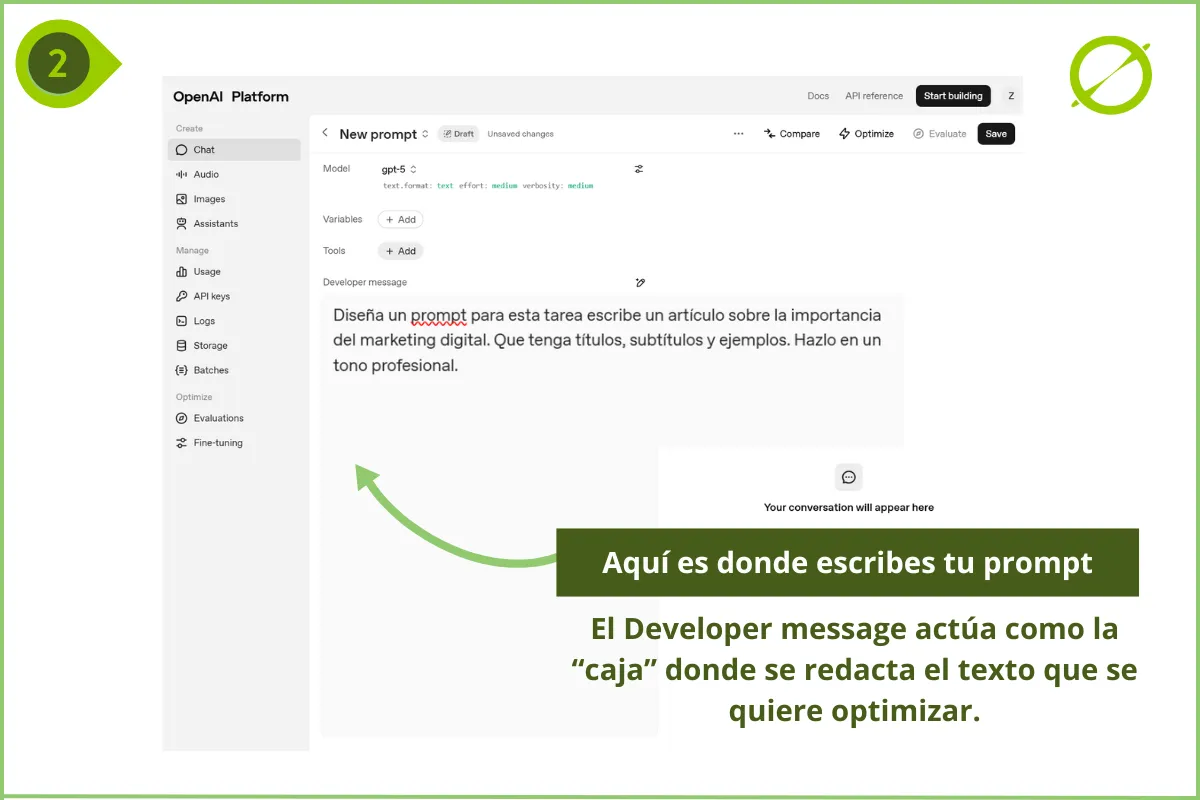
Task: Select Fine-tuning in the sidebar
Action: tap(217, 443)
